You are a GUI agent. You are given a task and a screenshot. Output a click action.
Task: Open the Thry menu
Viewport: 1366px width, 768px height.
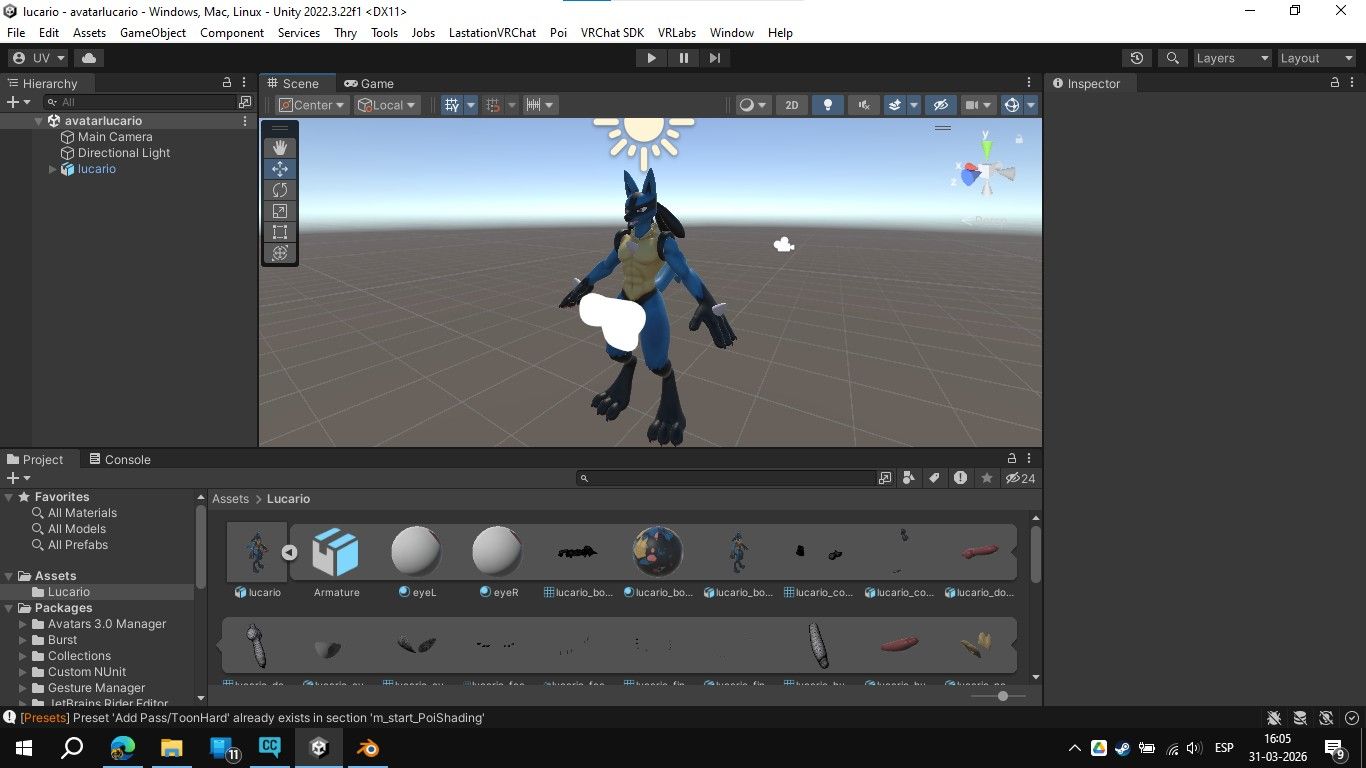pos(345,32)
